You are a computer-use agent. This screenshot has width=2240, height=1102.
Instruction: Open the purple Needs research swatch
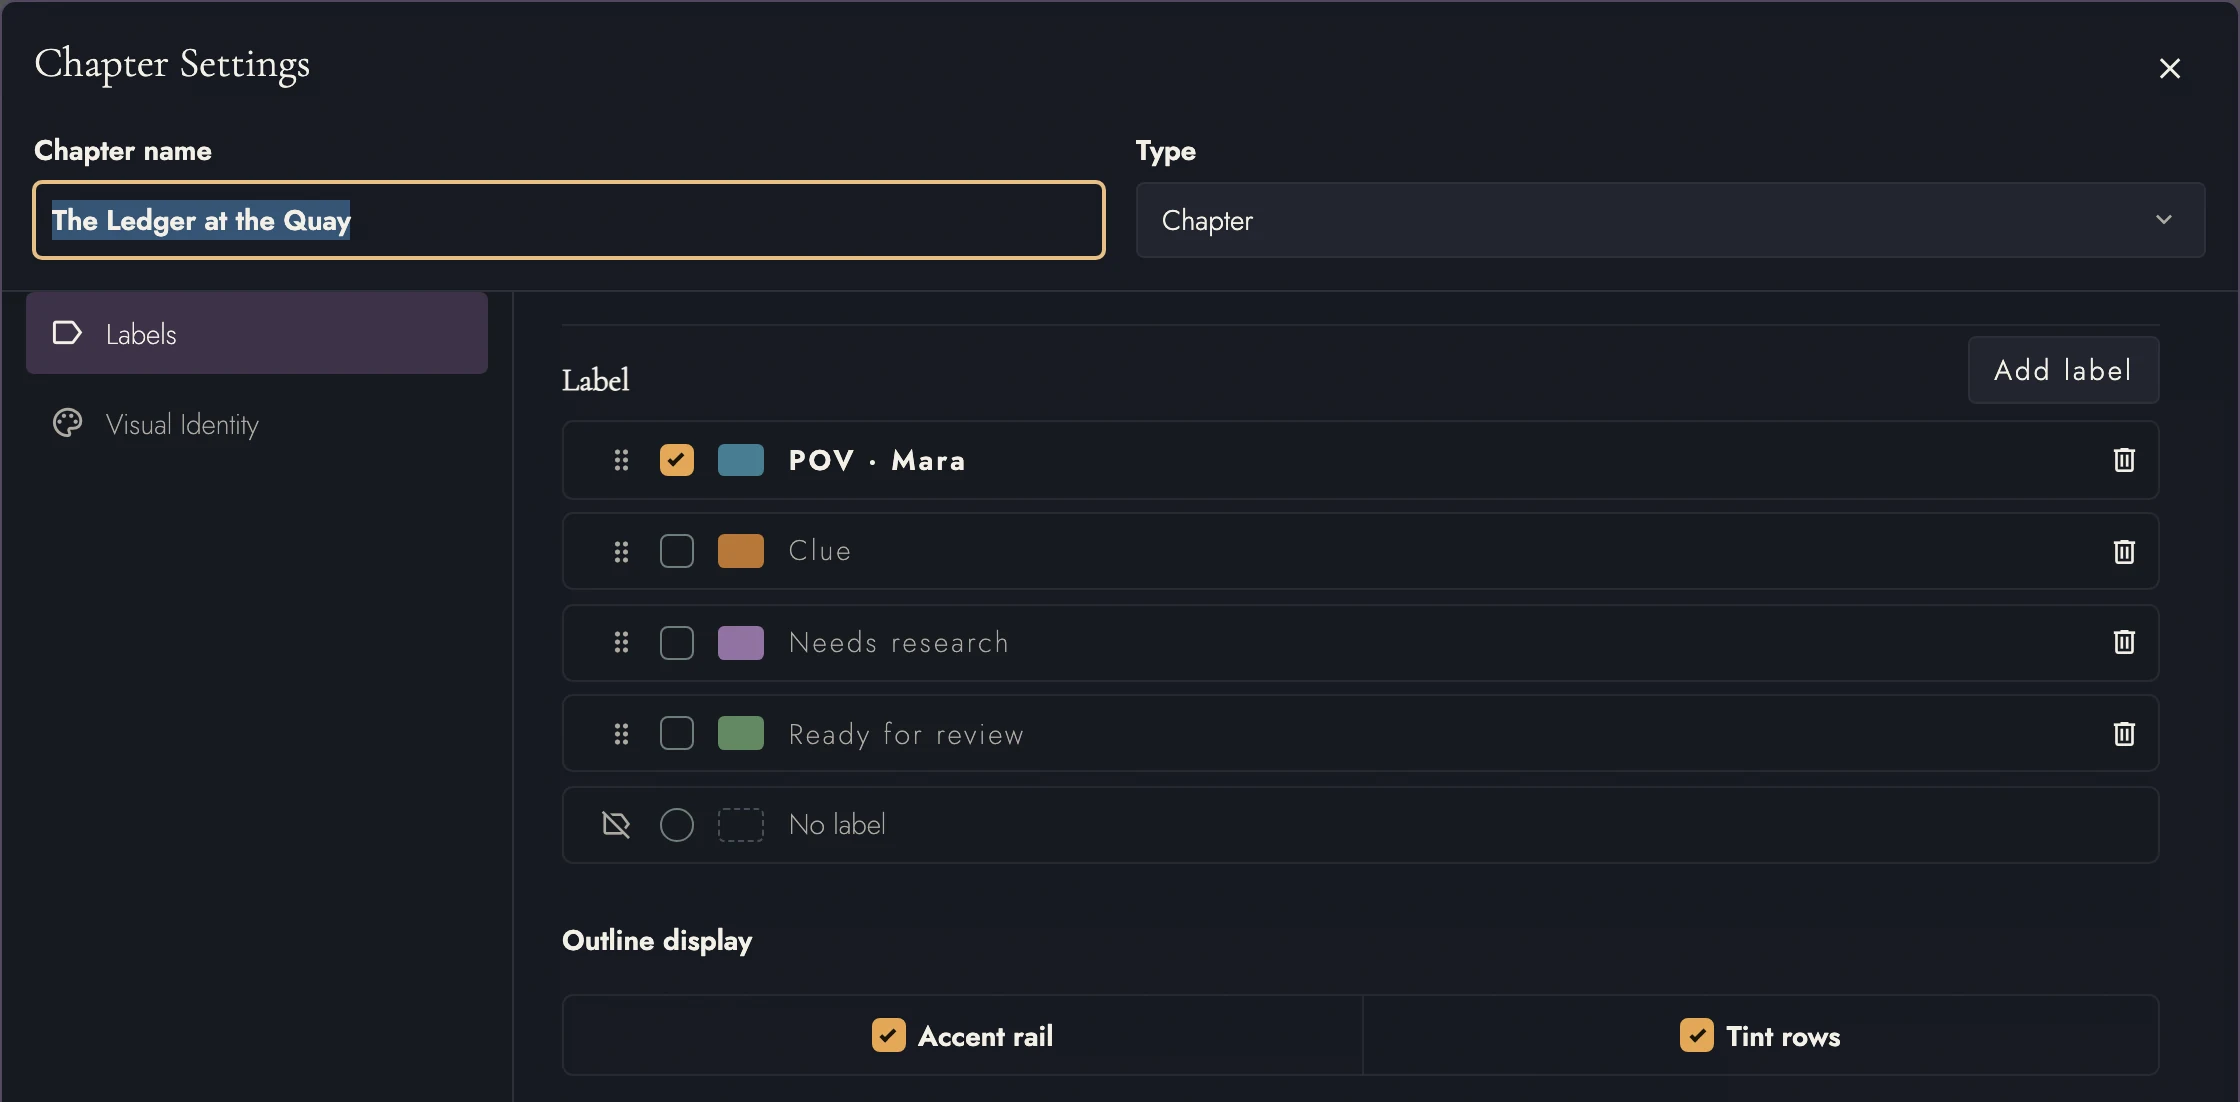pos(741,642)
